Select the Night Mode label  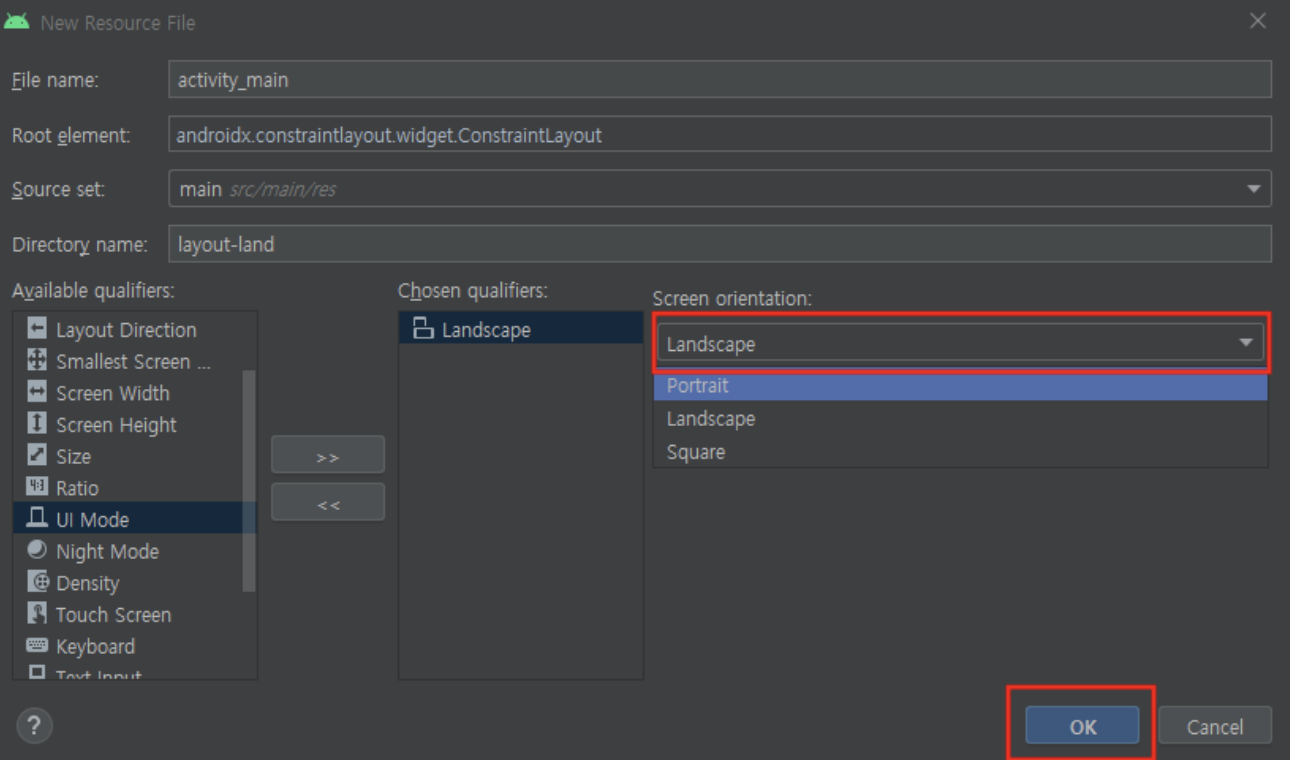tap(107, 552)
